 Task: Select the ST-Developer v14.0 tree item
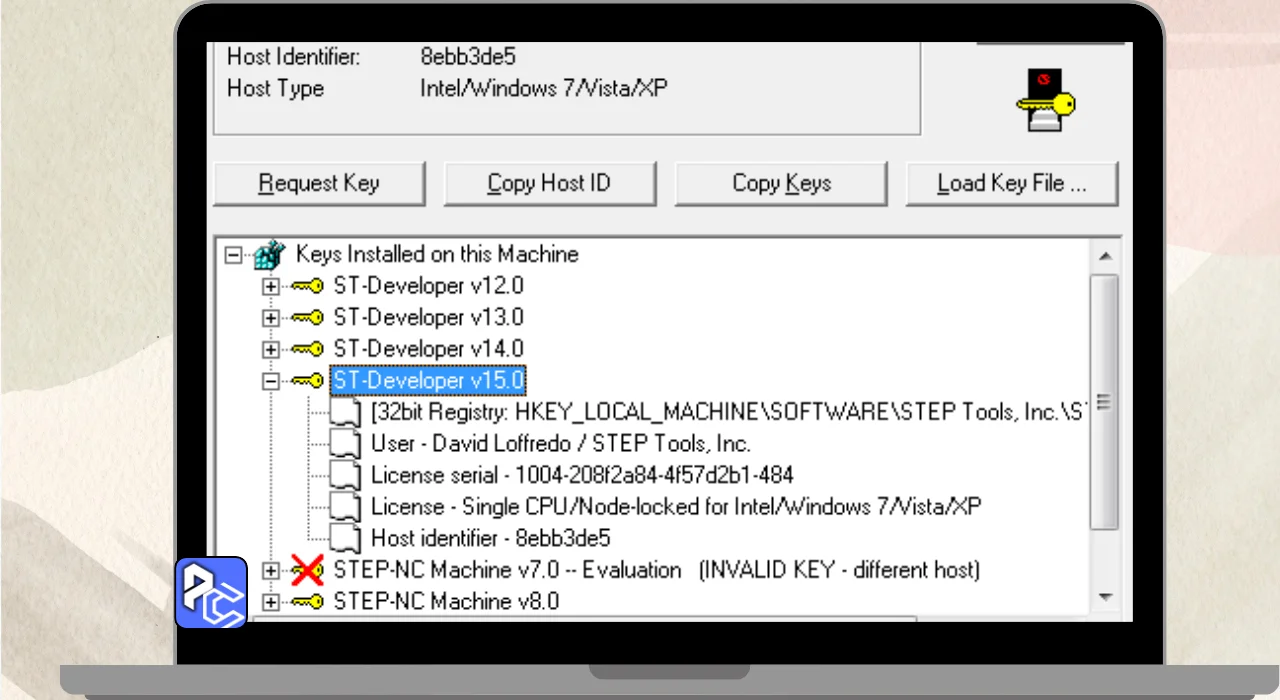[428, 349]
